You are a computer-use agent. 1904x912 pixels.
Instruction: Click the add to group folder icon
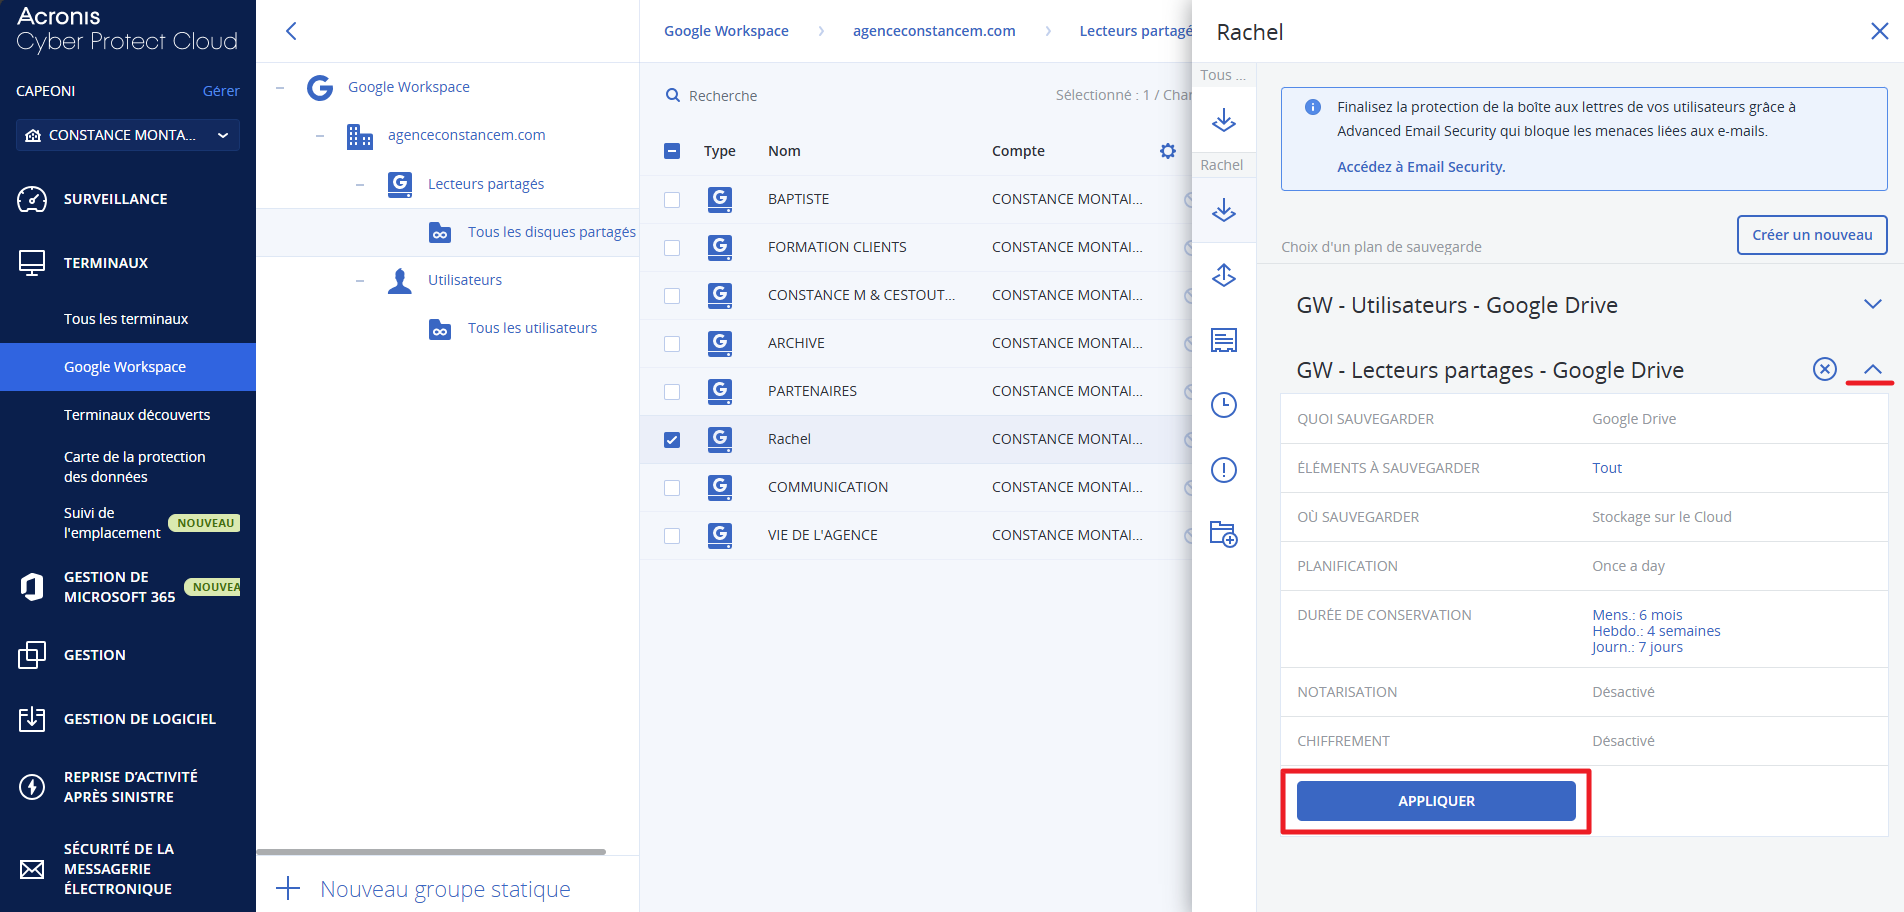1224,534
